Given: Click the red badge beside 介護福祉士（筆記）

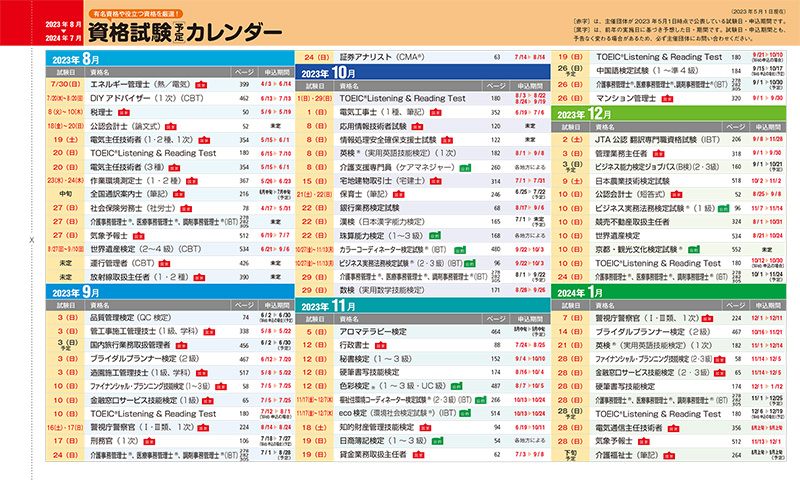Looking at the screenshot, I should click(669, 456).
